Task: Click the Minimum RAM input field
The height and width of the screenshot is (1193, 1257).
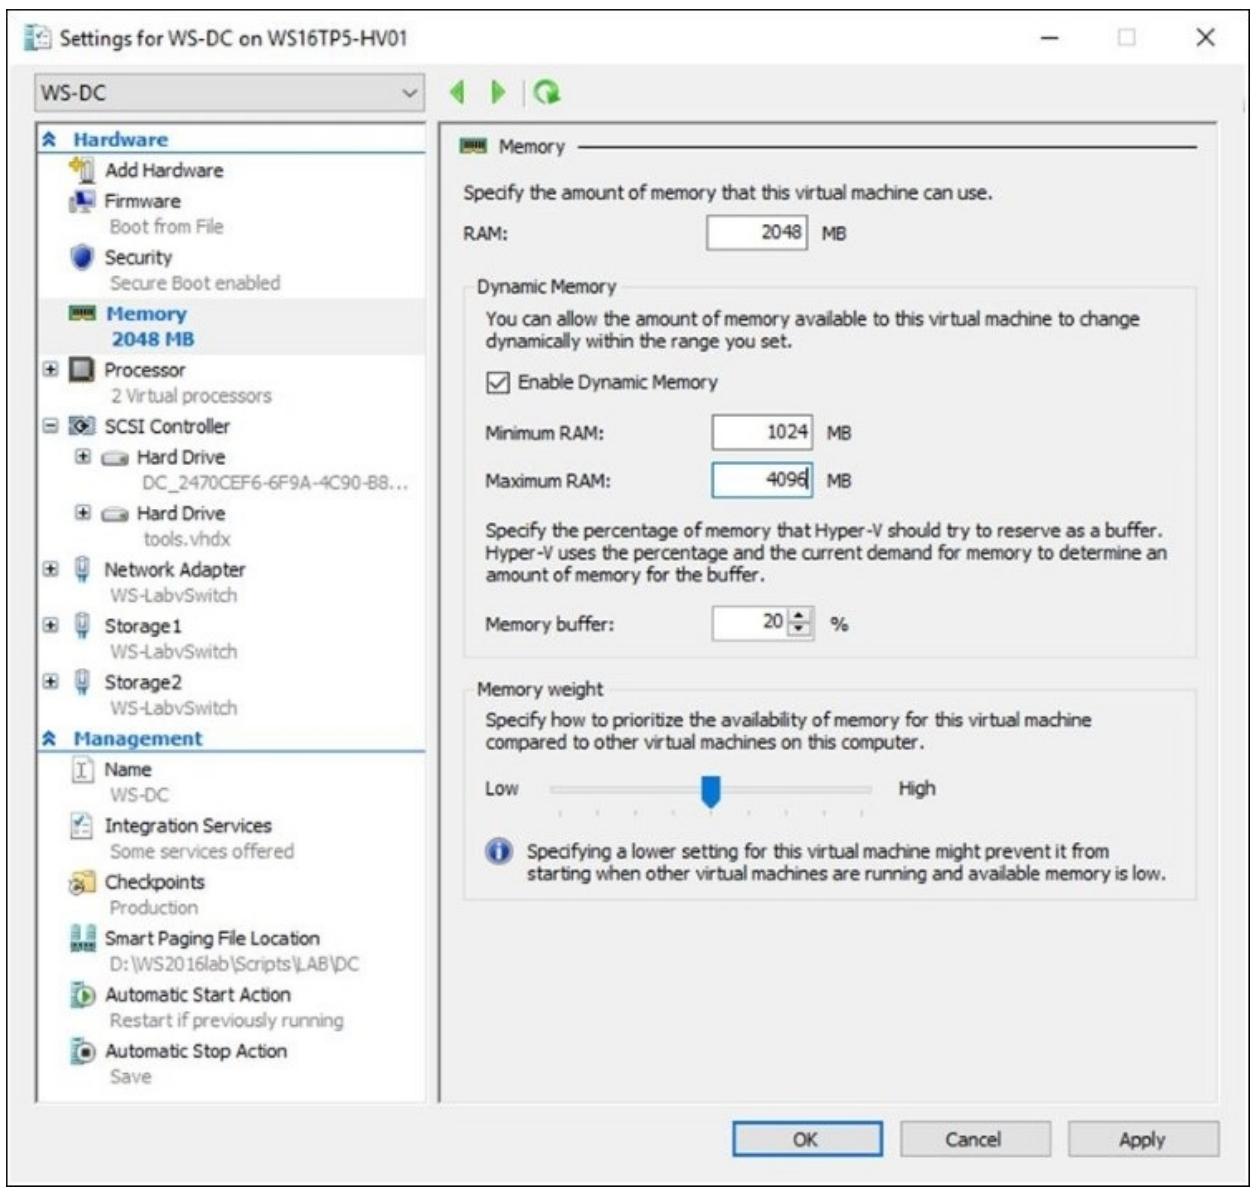Action: [762, 432]
